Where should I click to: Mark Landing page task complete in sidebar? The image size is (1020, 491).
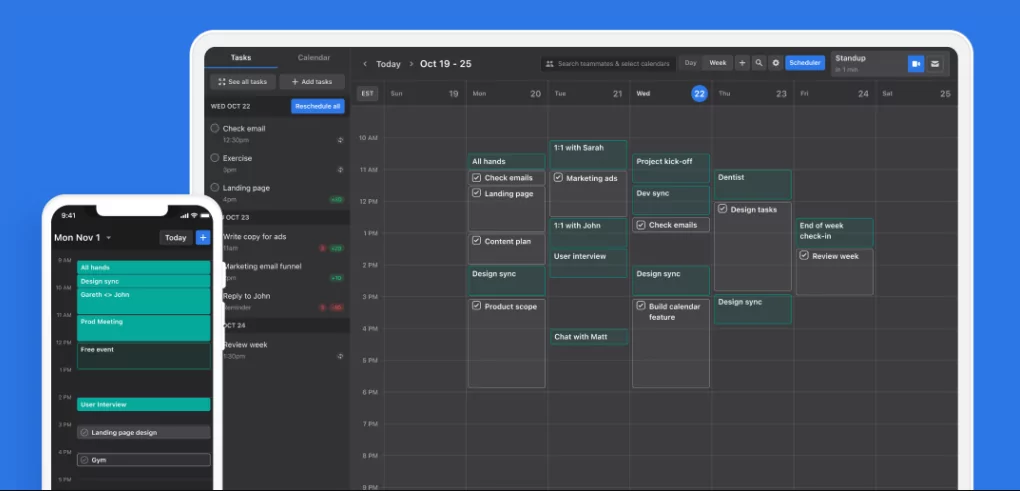click(215, 187)
